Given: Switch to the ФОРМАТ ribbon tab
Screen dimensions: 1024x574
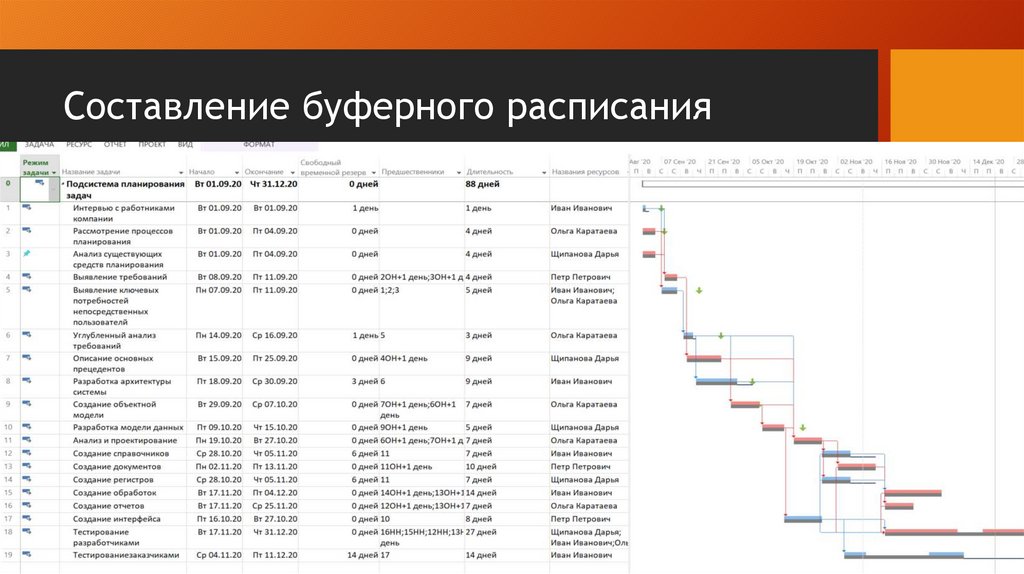Looking at the screenshot, I should [259, 144].
